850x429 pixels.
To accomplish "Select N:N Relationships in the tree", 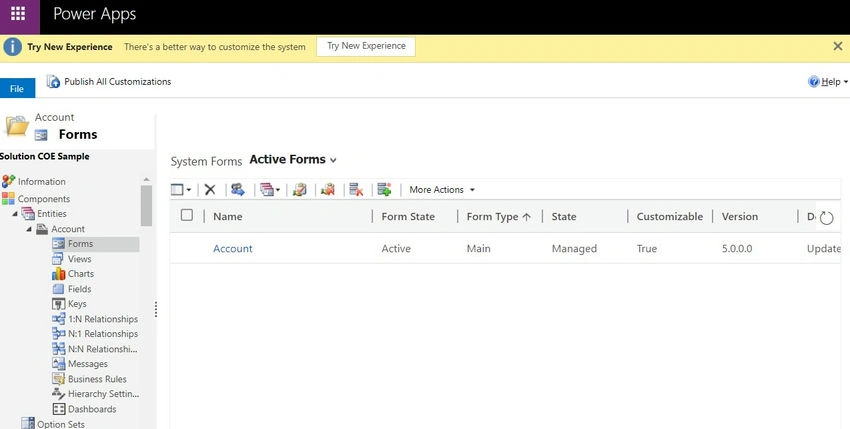I will [x=102, y=349].
